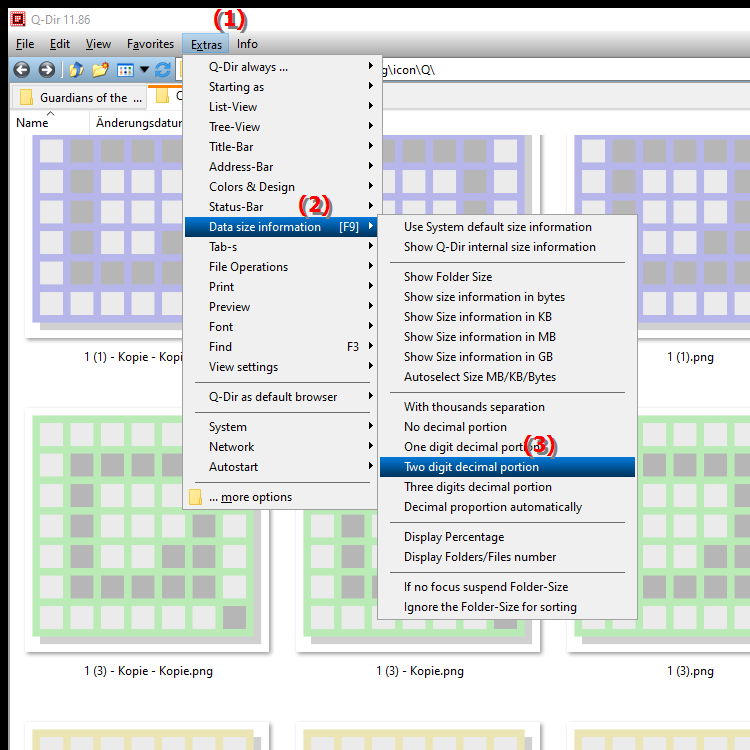Expand the List-View submenu

pos(282,107)
